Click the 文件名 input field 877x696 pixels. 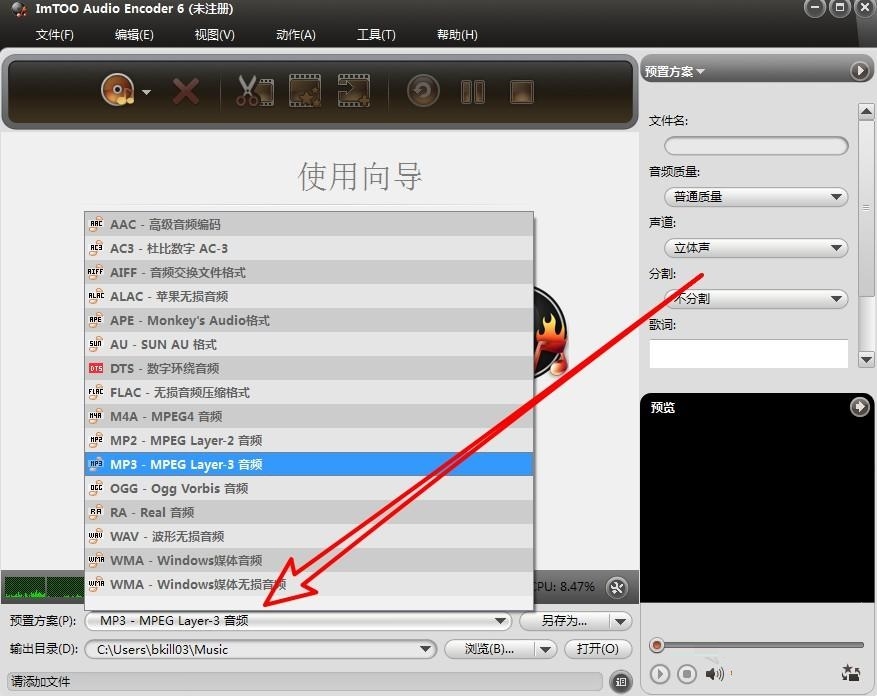point(756,146)
